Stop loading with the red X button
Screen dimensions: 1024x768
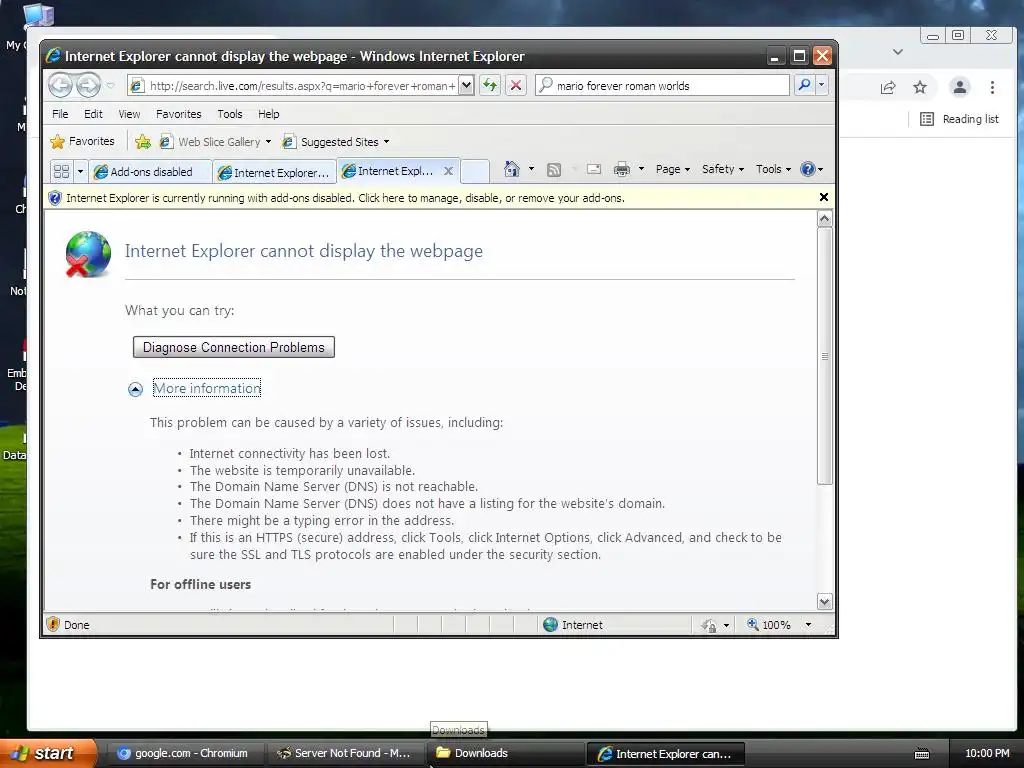pos(516,86)
